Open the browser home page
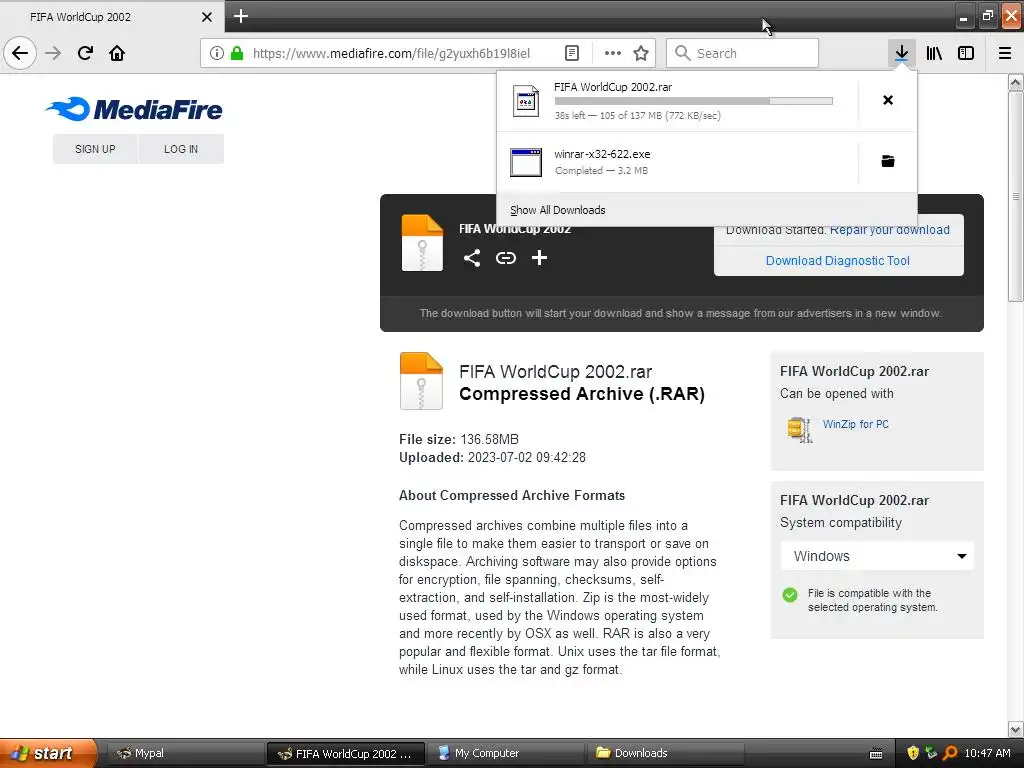 117,53
